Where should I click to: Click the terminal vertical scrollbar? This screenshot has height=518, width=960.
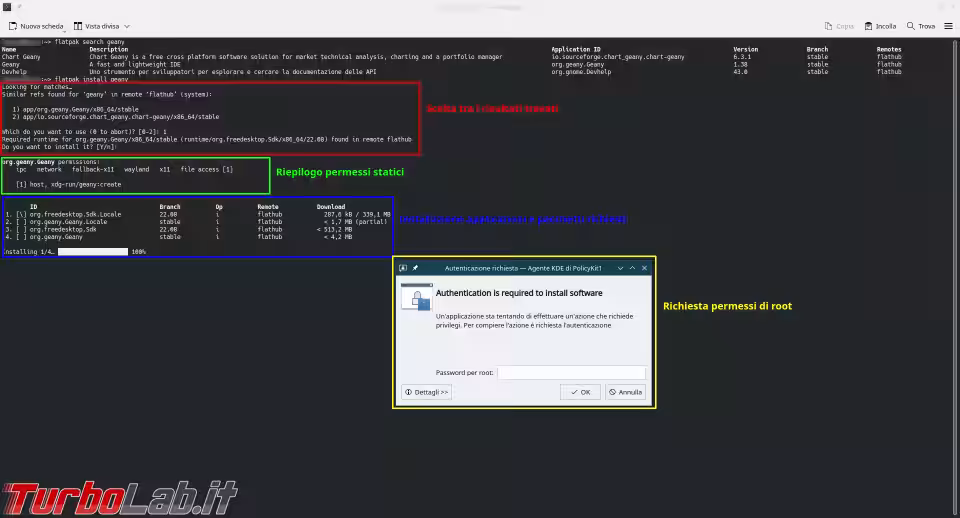click(956, 276)
